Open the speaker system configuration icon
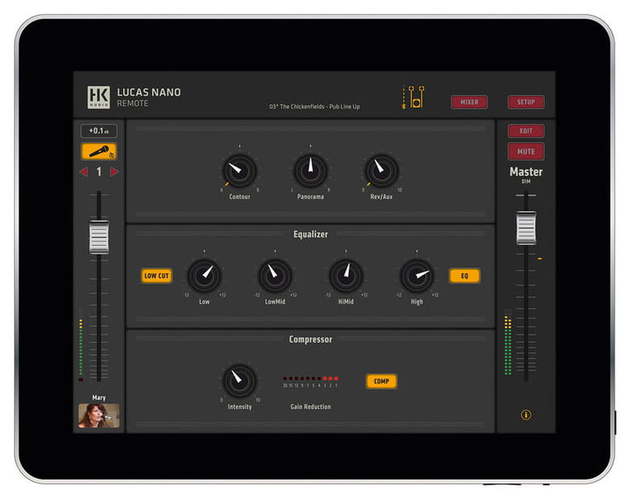631x500 pixels. 413,97
